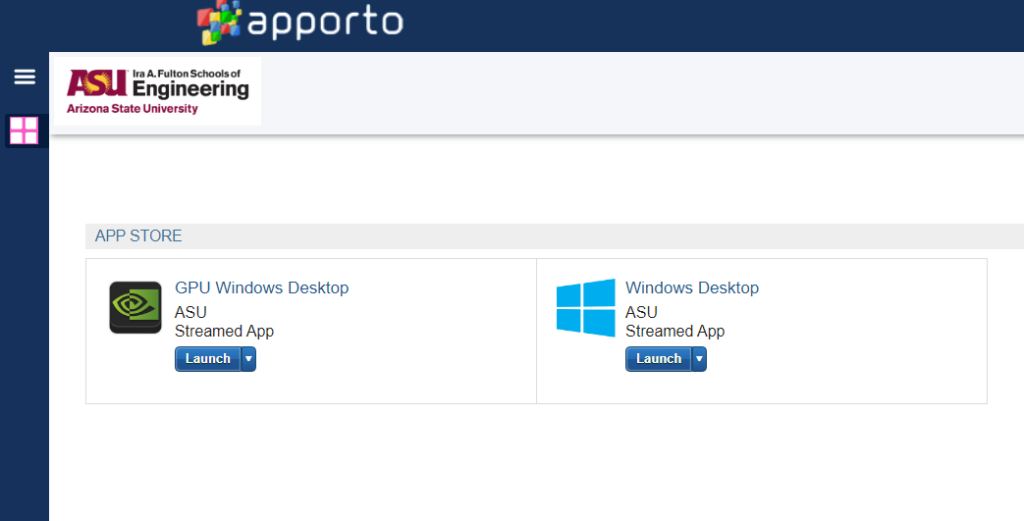Click Streamed App label under GPU Windows Desktop
The width and height of the screenshot is (1024, 521).
tap(224, 331)
